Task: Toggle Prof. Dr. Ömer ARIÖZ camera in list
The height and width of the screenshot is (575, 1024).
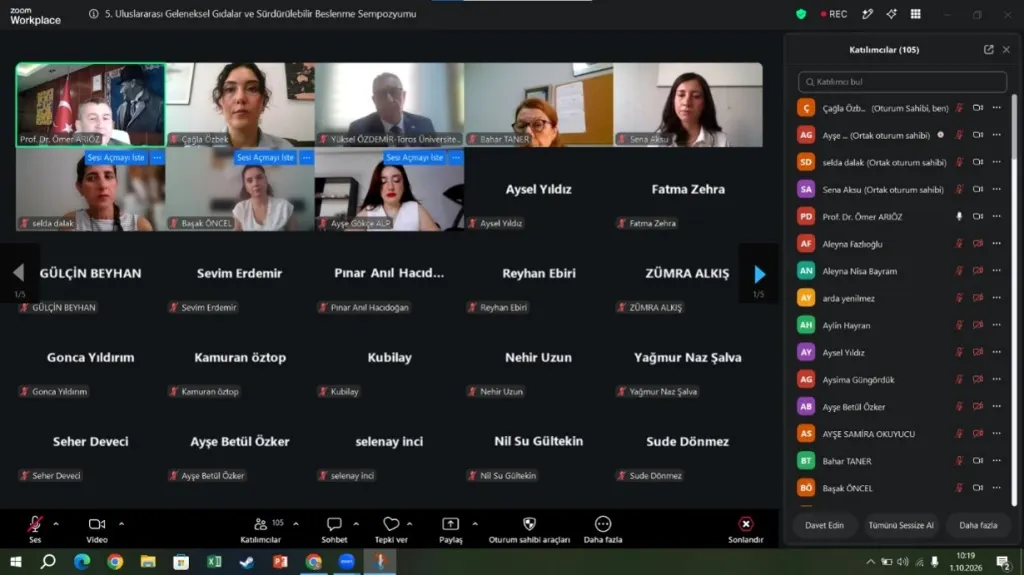Action: click(x=978, y=216)
